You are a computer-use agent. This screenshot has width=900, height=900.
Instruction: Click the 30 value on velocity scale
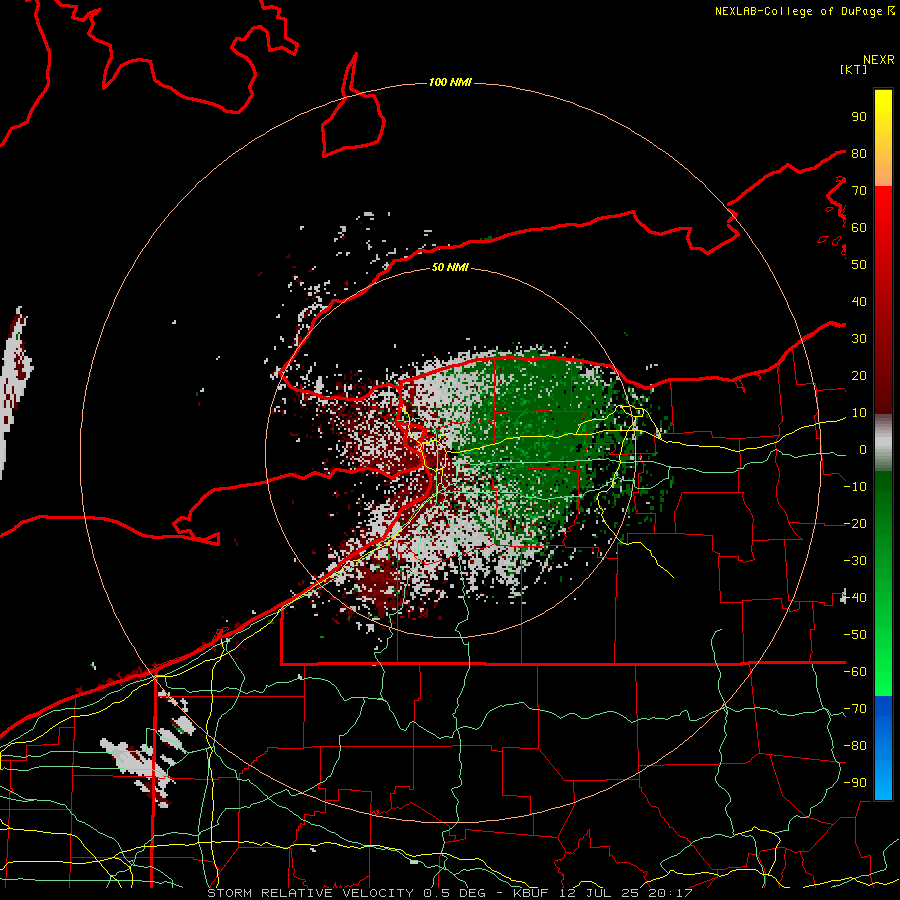point(859,339)
